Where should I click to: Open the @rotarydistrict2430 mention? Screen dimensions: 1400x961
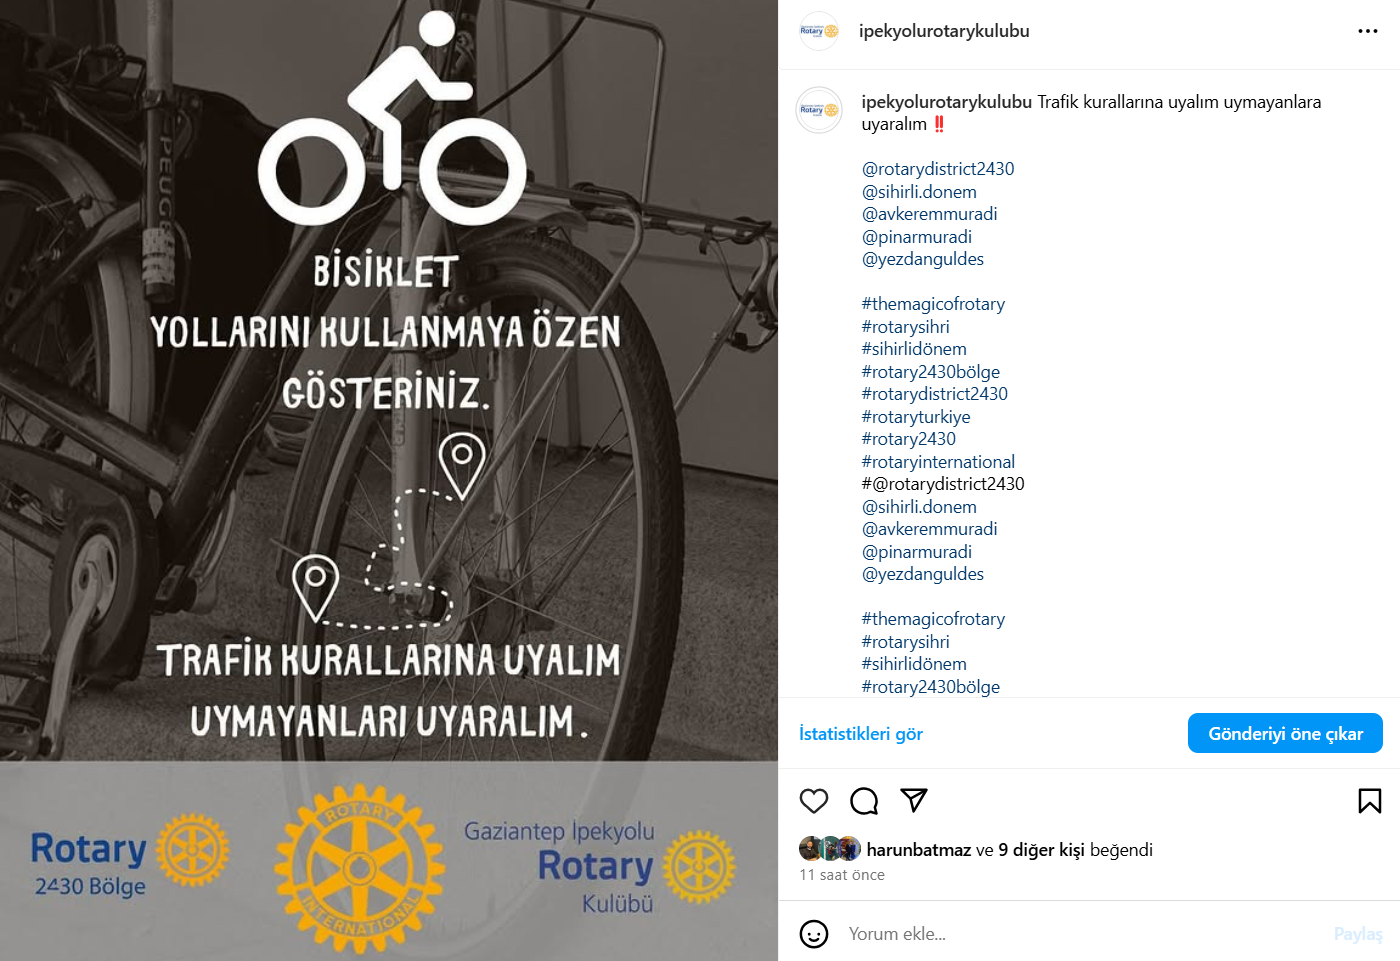(x=938, y=169)
